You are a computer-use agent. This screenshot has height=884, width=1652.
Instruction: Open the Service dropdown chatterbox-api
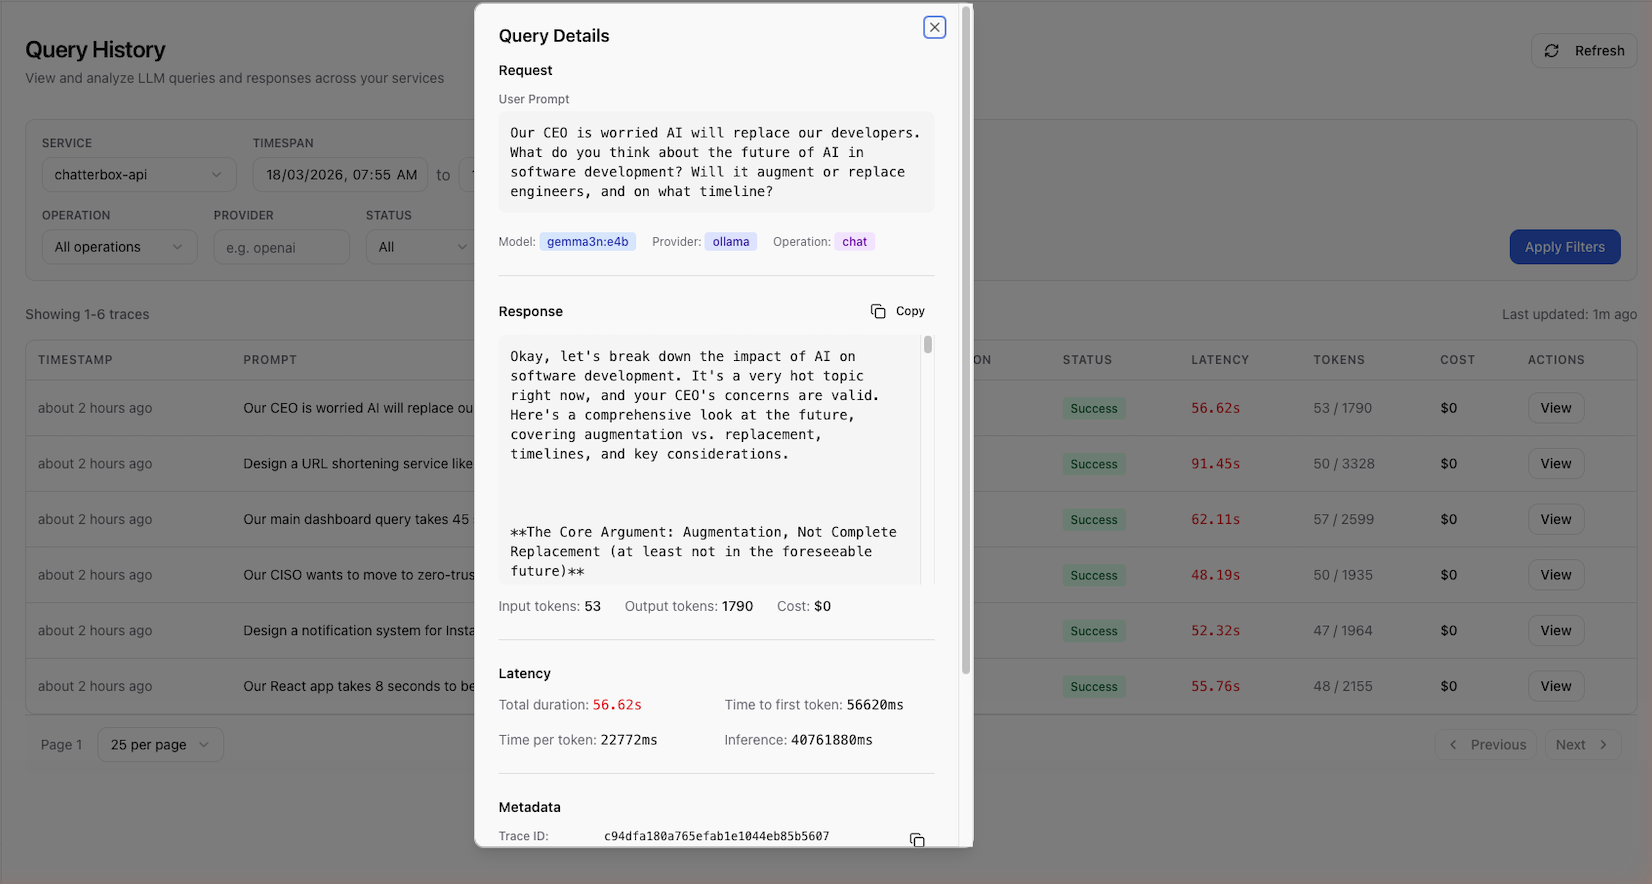point(138,175)
